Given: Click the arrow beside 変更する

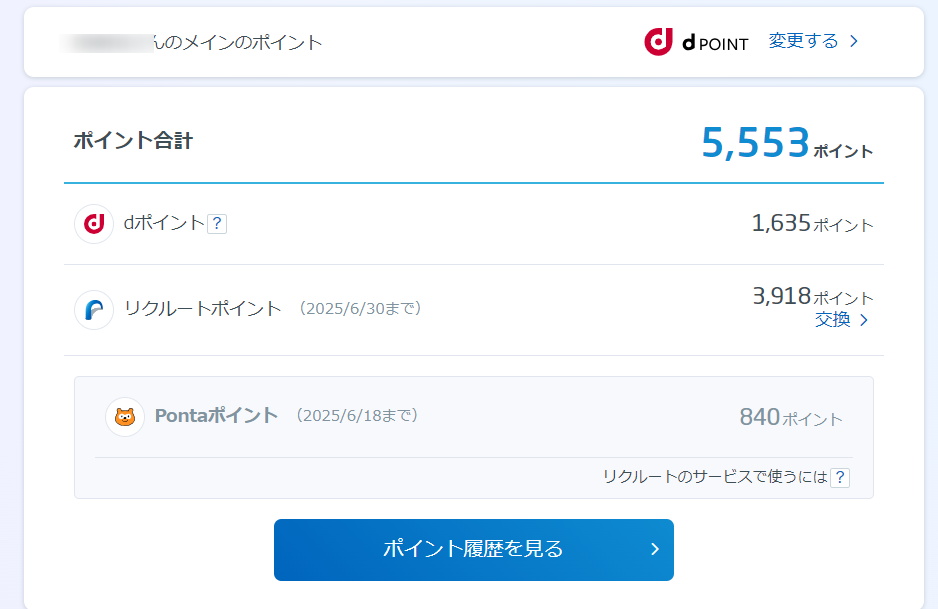Looking at the screenshot, I should click(x=854, y=42).
